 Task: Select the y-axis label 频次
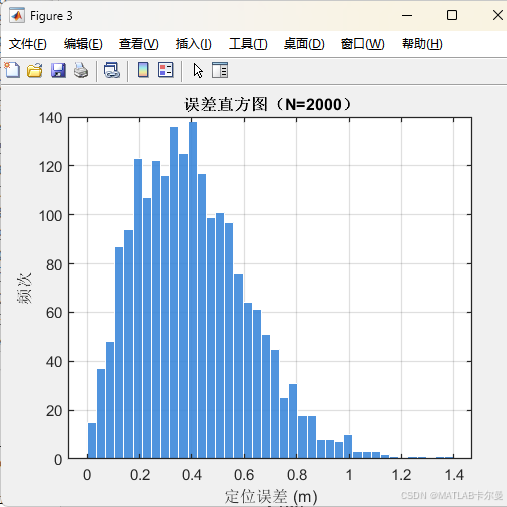(x=24, y=288)
